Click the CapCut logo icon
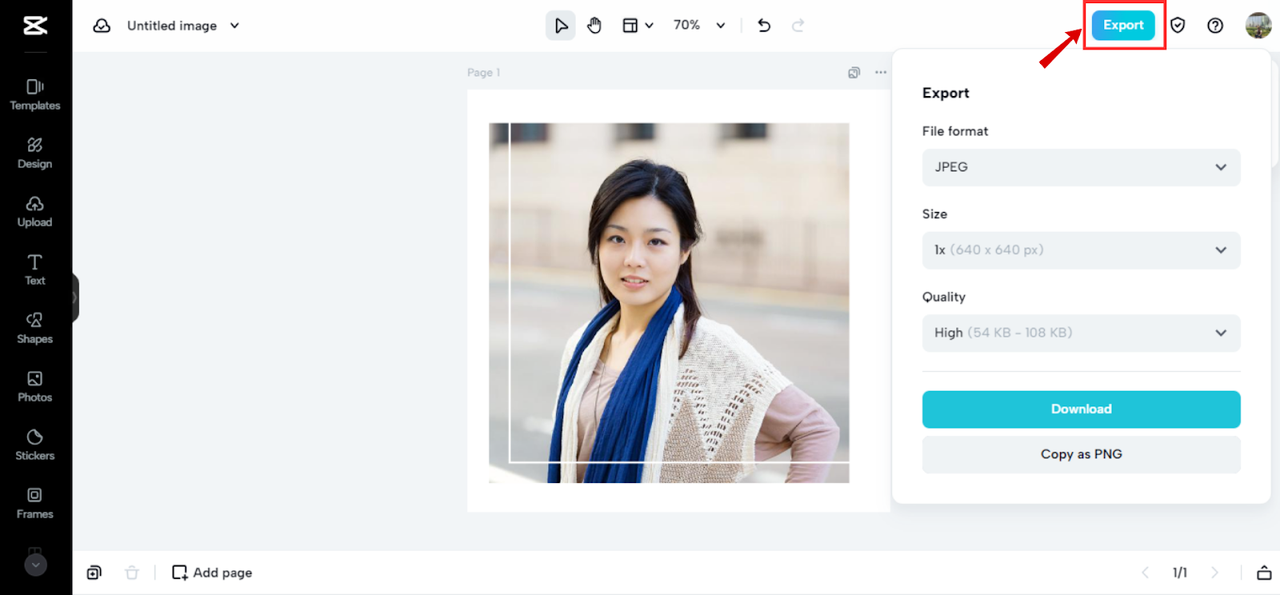Screen dimensions: 1280x595 35,26
